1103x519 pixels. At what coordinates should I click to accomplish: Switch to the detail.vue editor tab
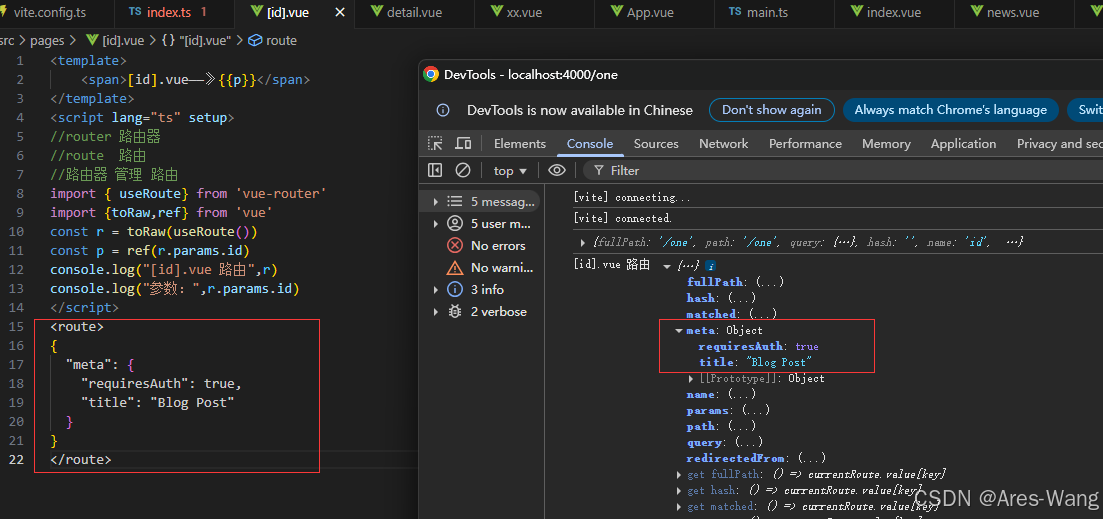pos(416,13)
